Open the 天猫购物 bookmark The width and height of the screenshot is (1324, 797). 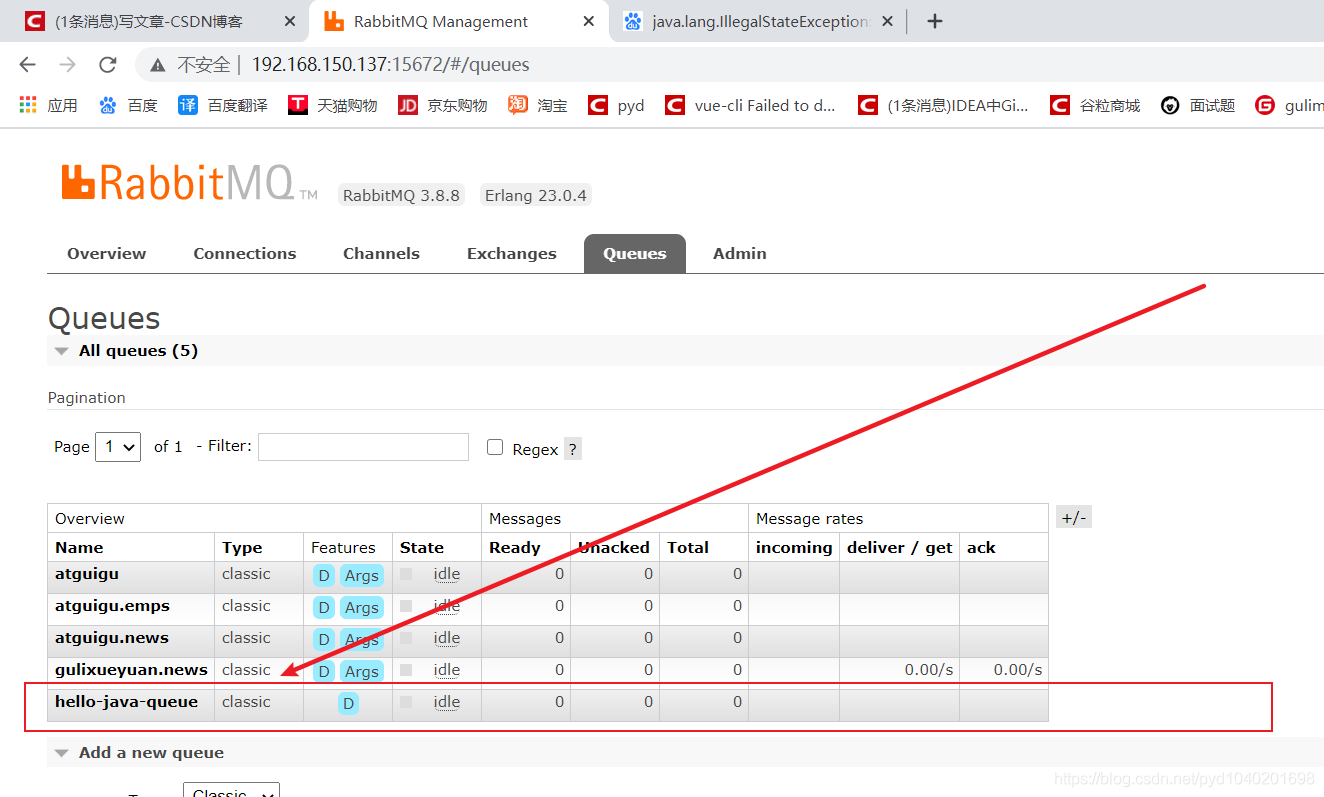coord(333,105)
